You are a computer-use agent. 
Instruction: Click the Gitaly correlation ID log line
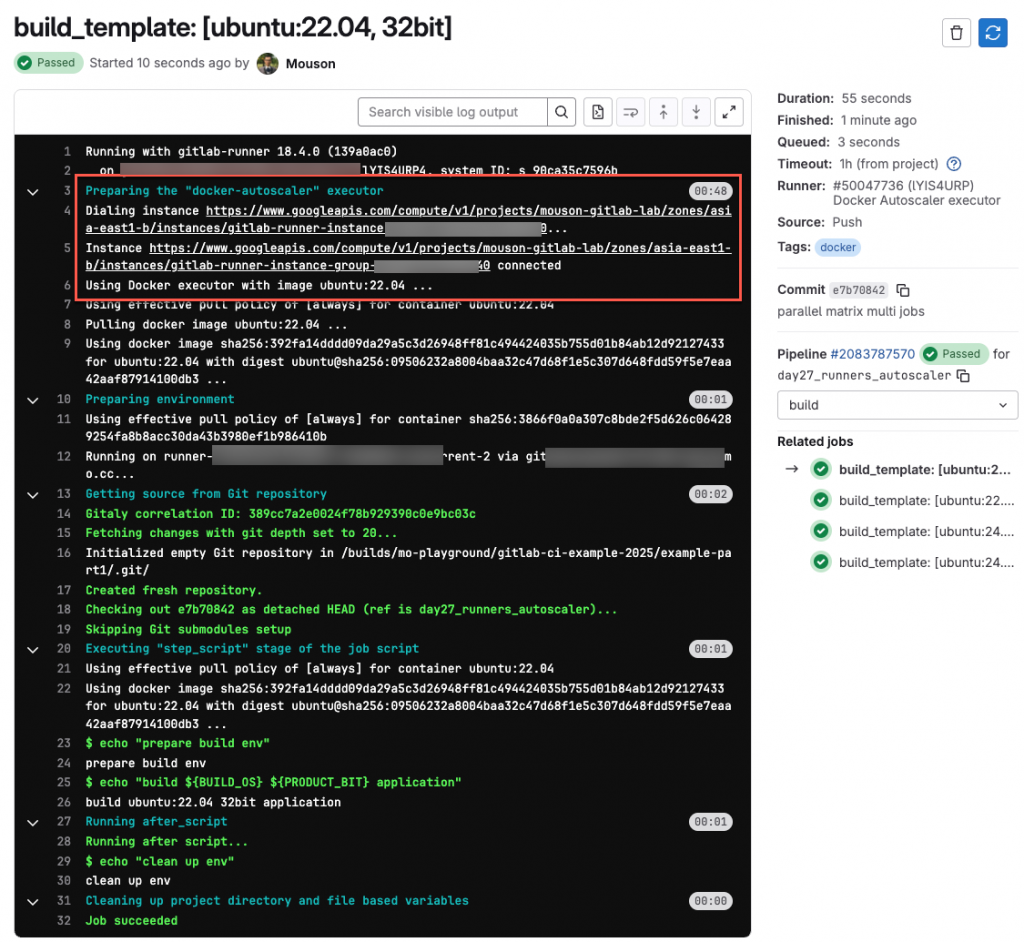tap(280, 514)
